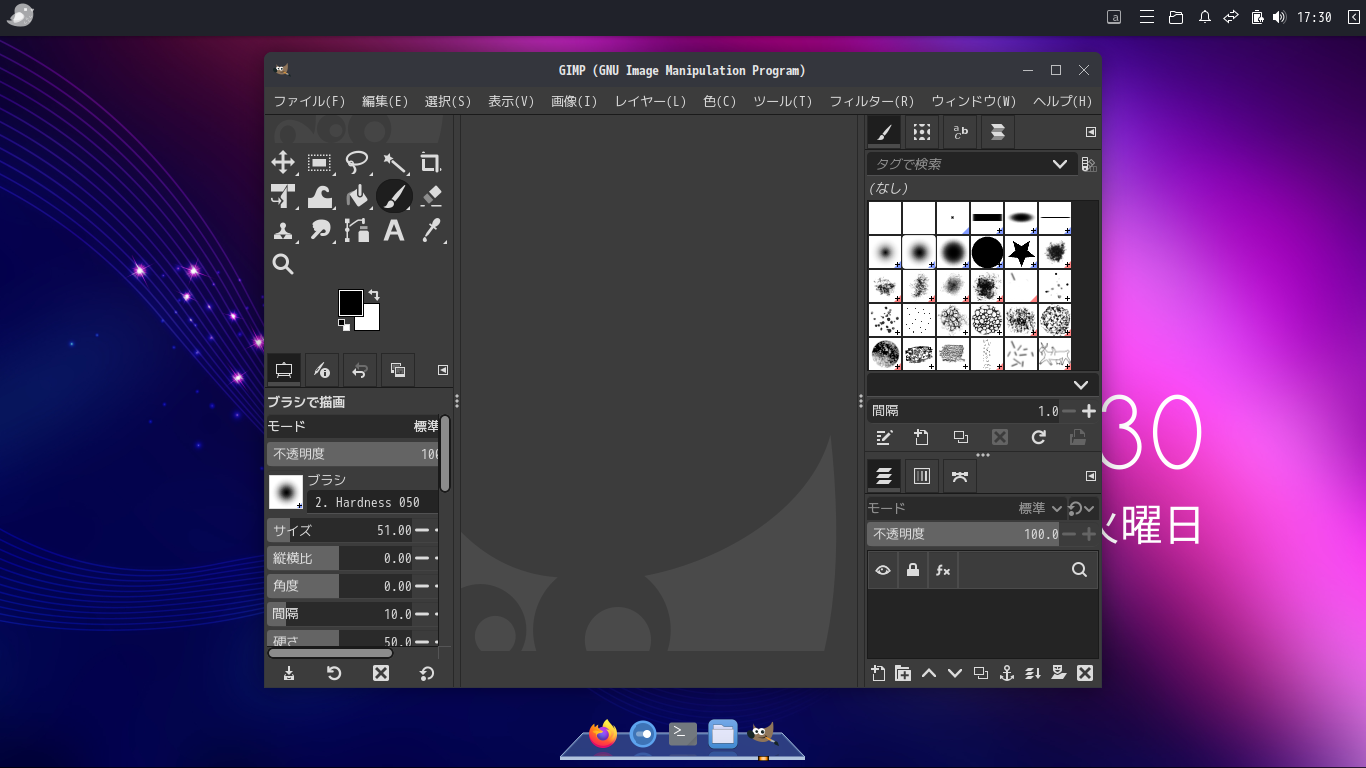Choose the Bucket Fill tool
Viewport: 1366px width, 768px height.
tap(357, 196)
